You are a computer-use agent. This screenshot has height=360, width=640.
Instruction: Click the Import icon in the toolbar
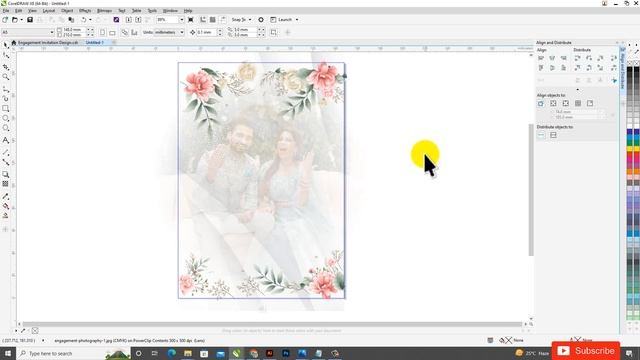click(x=129, y=20)
